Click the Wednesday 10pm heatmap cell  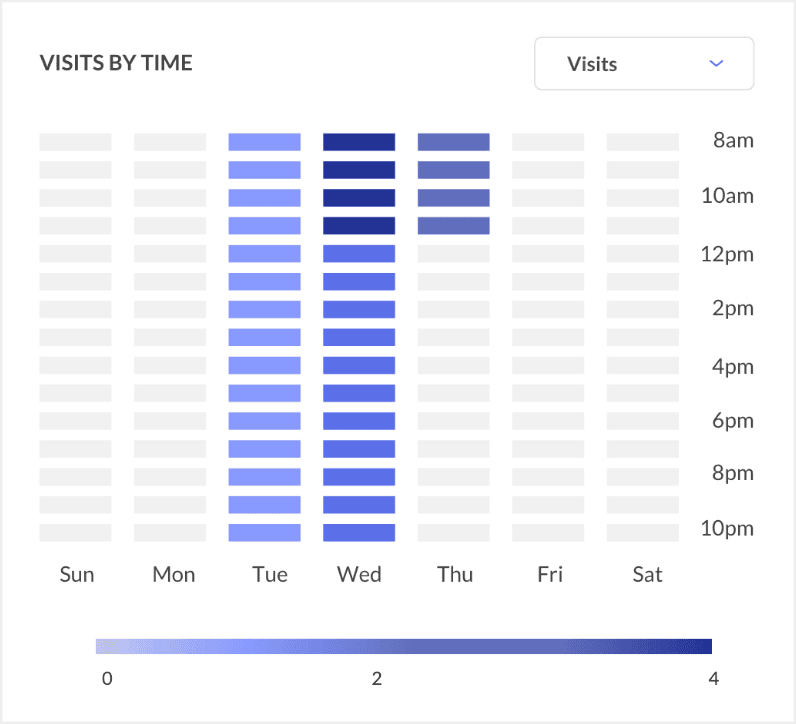pyautogui.click(x=359, y=533)
